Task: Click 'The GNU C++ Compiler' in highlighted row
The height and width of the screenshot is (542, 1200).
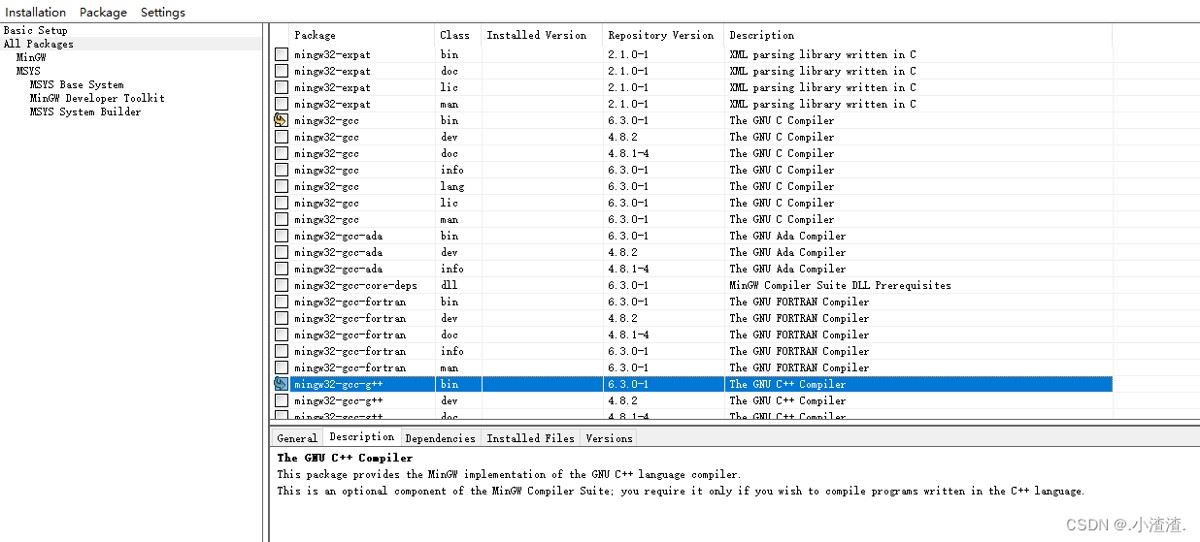Action: click(x=787, y=384)
